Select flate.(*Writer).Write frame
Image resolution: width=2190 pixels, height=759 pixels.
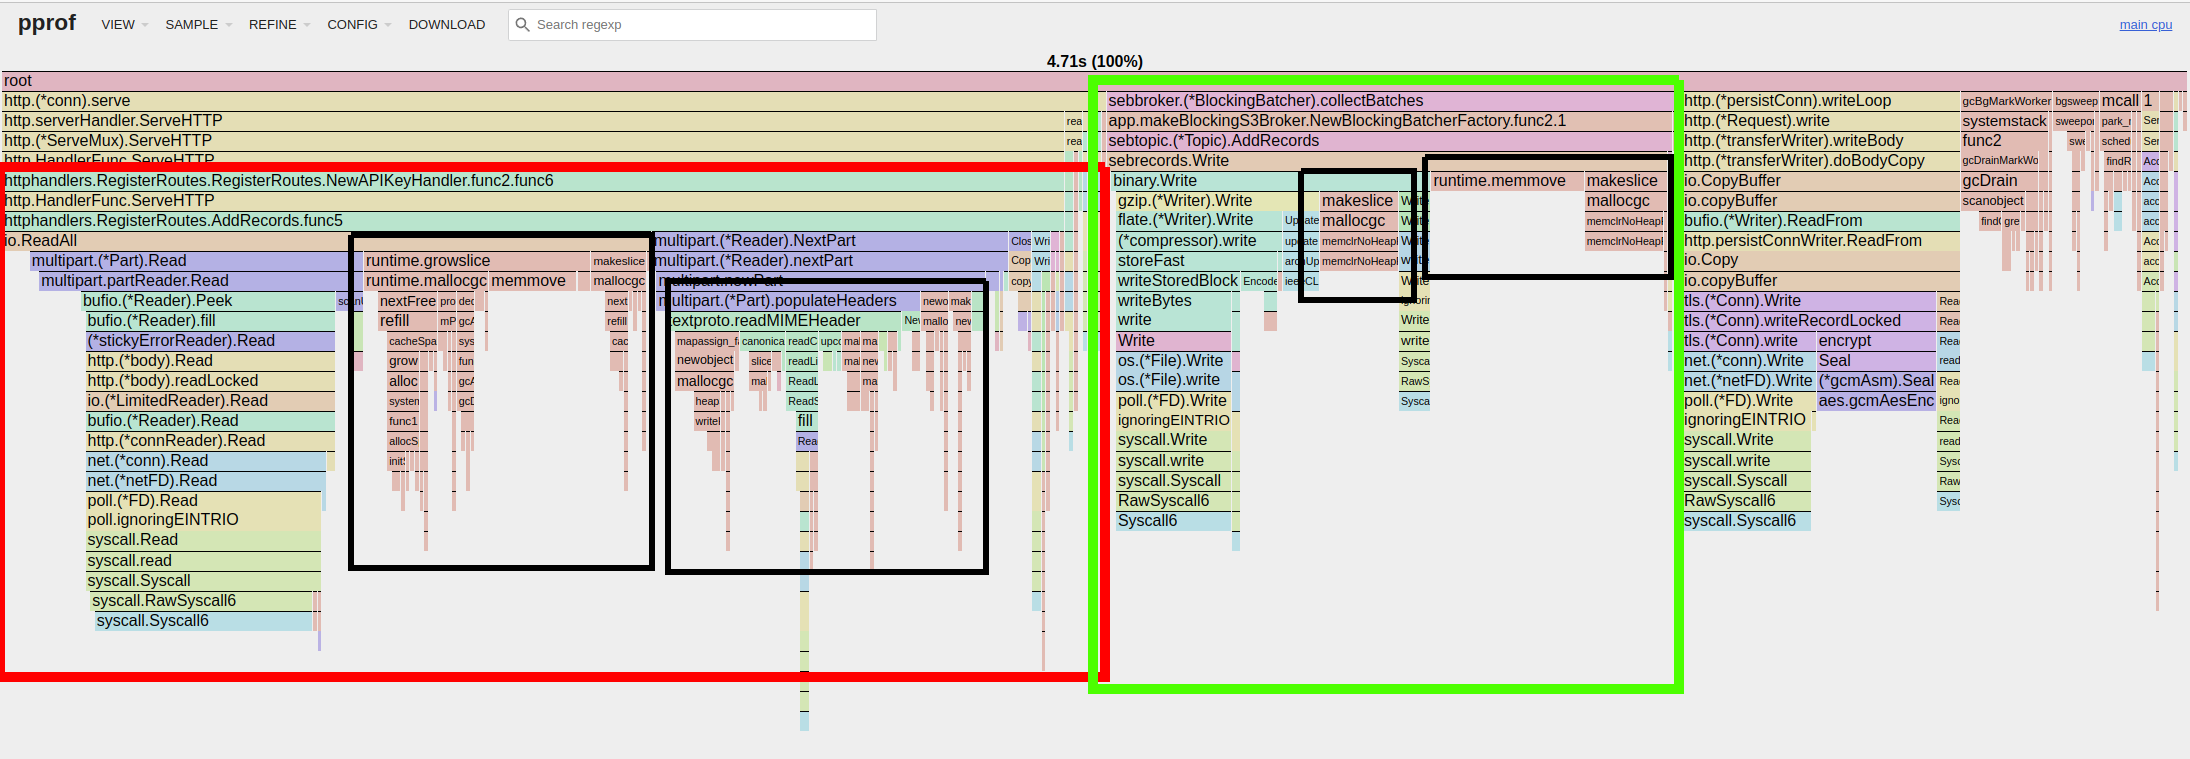[1200, 221]
